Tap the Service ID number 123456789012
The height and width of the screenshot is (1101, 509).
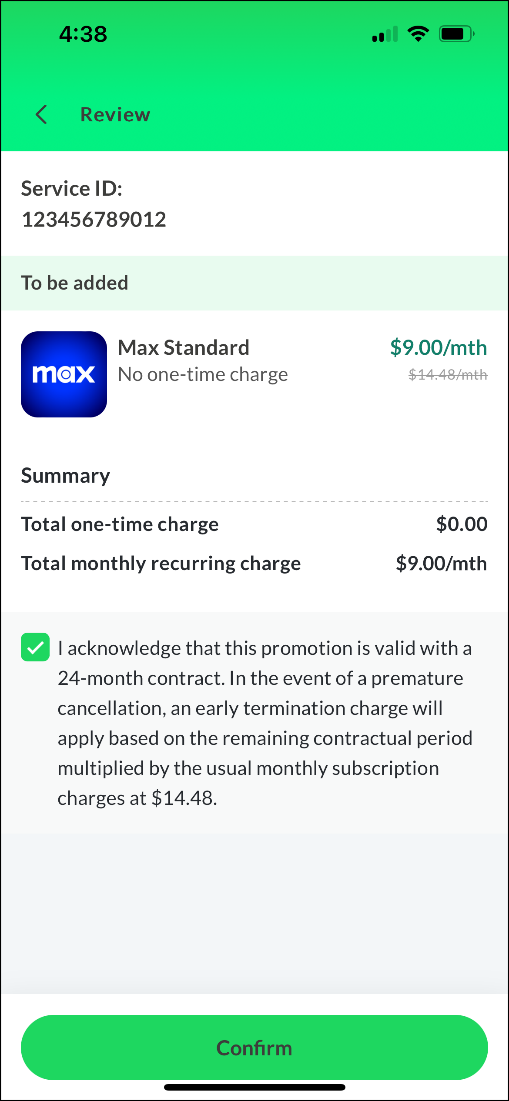93,220
